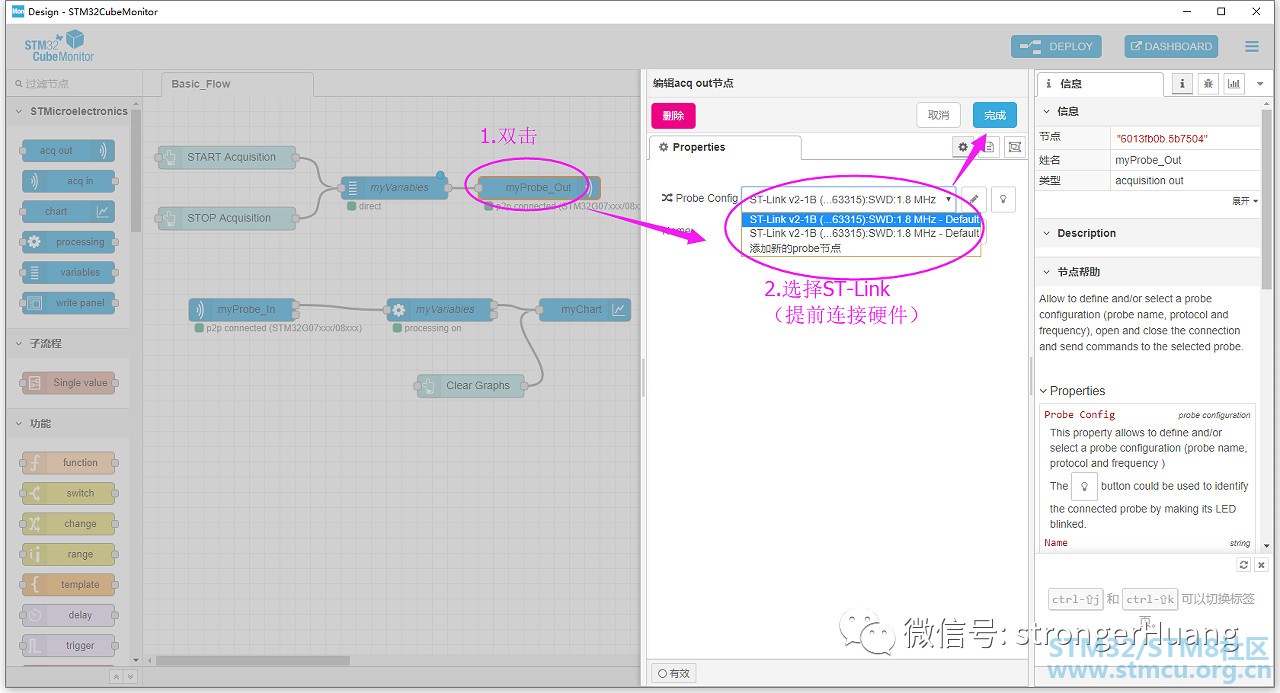The image size is (1280, 693).
Task: Select the trigger palette node
Action: click(68, 645)
